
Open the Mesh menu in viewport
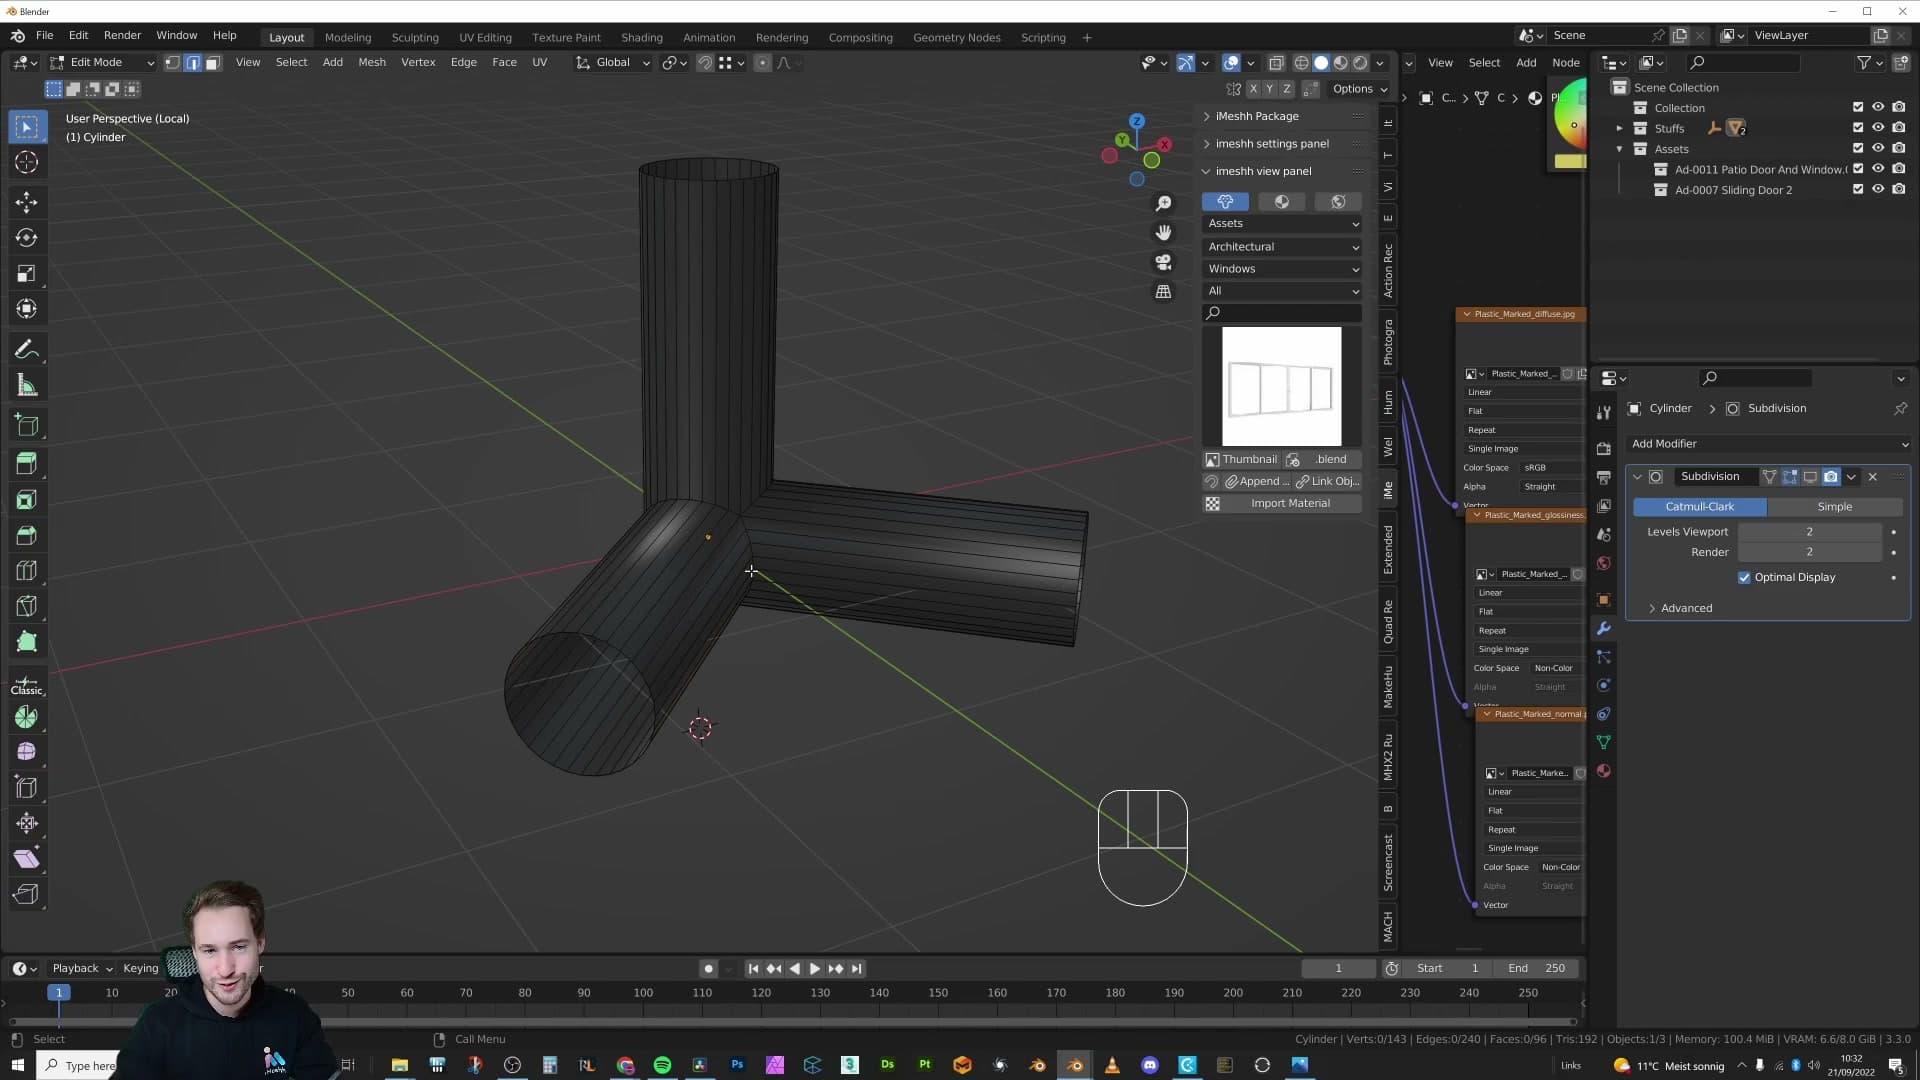click(x=372, y=63)
